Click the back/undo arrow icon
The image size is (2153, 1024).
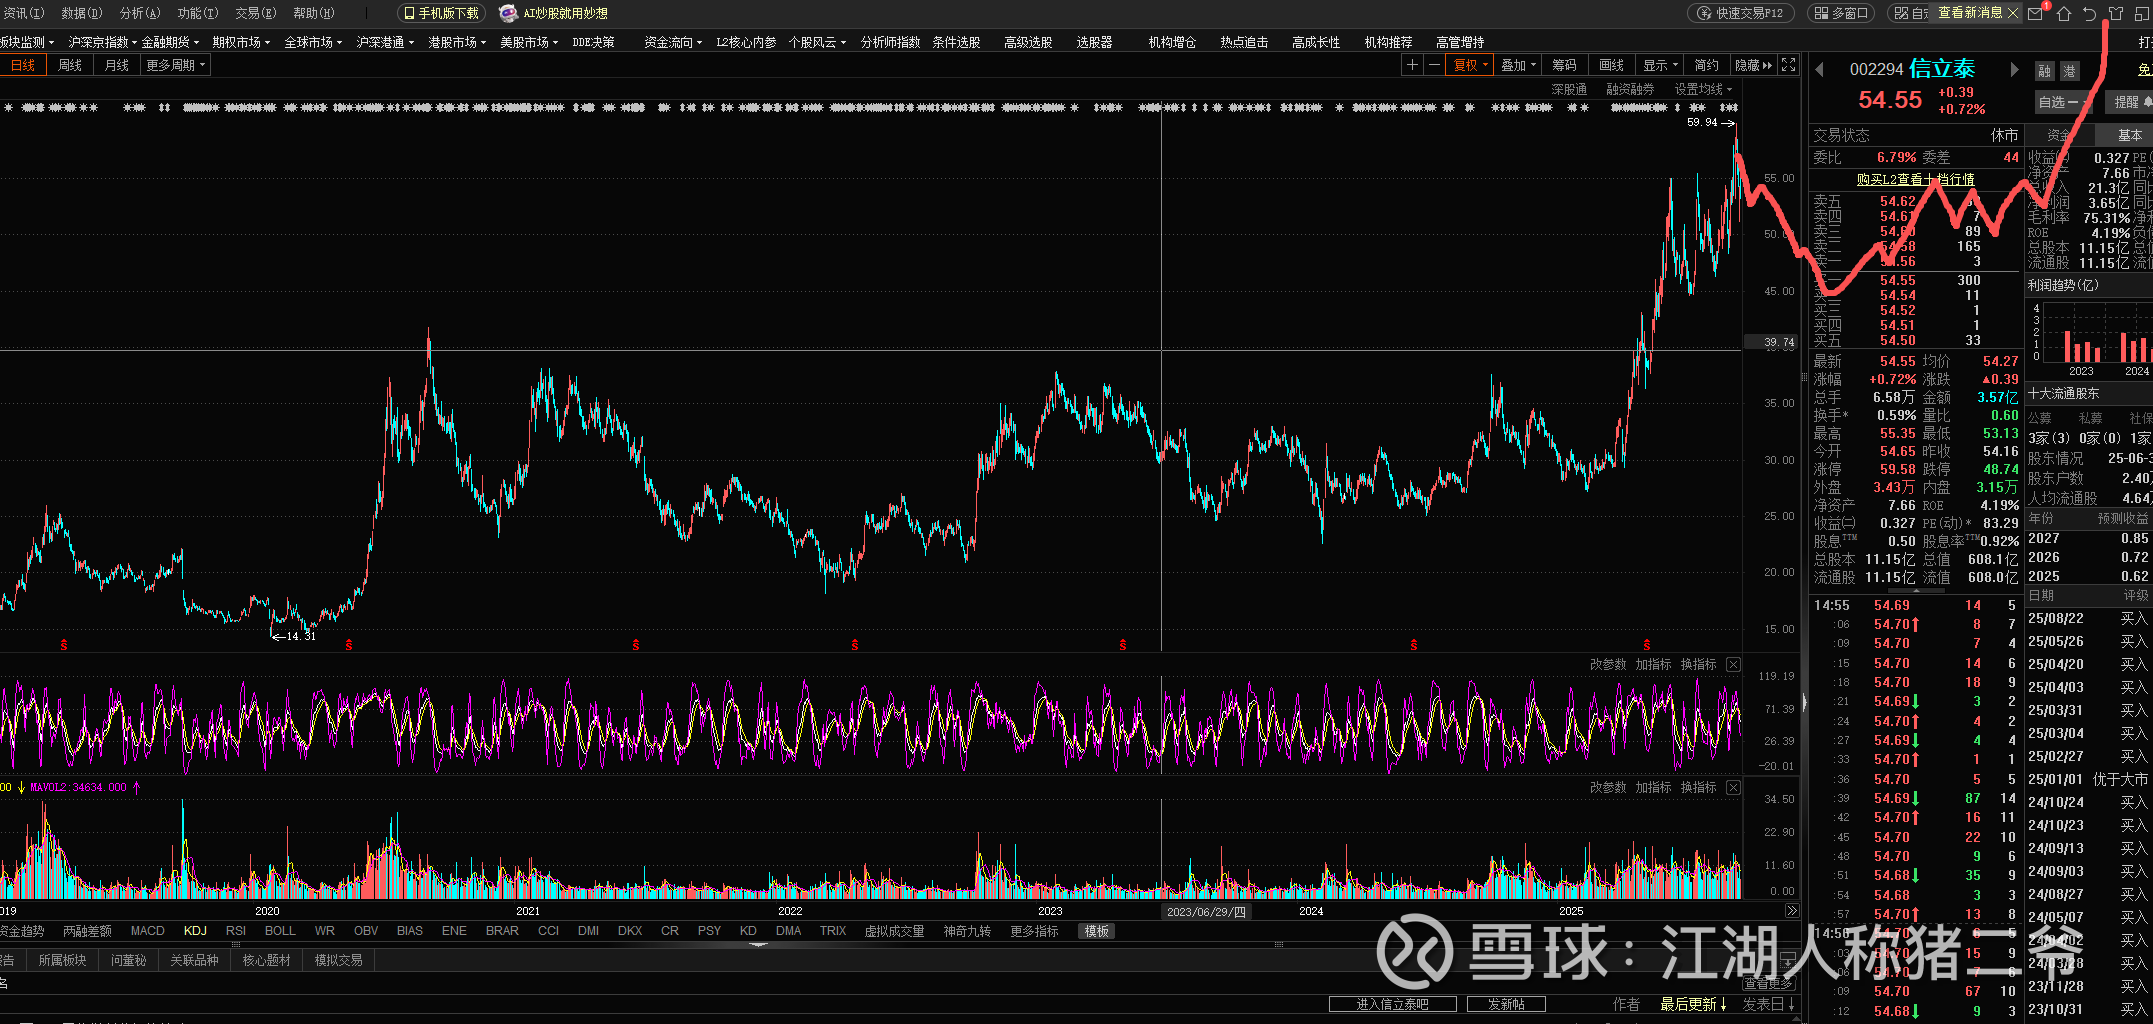(x=2089, y=14)
